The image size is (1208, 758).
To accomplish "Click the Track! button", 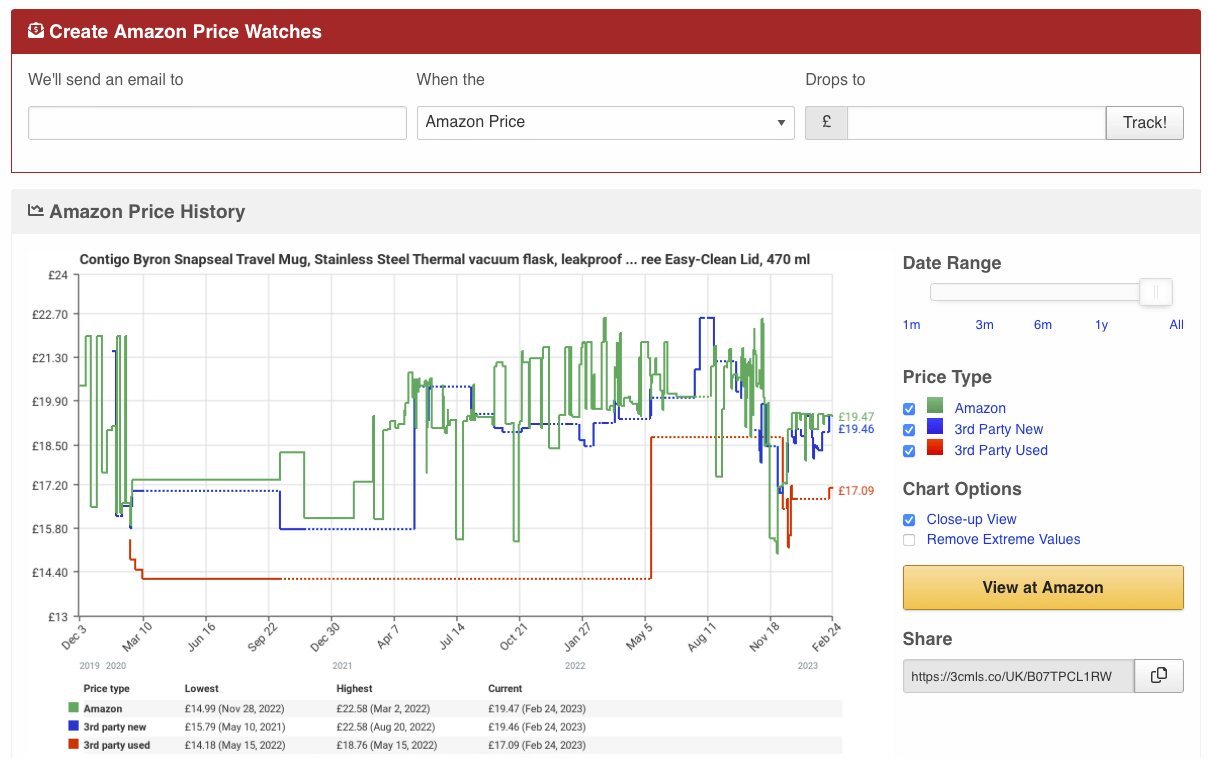I will pyautogui.click(x=1144, y=122).
